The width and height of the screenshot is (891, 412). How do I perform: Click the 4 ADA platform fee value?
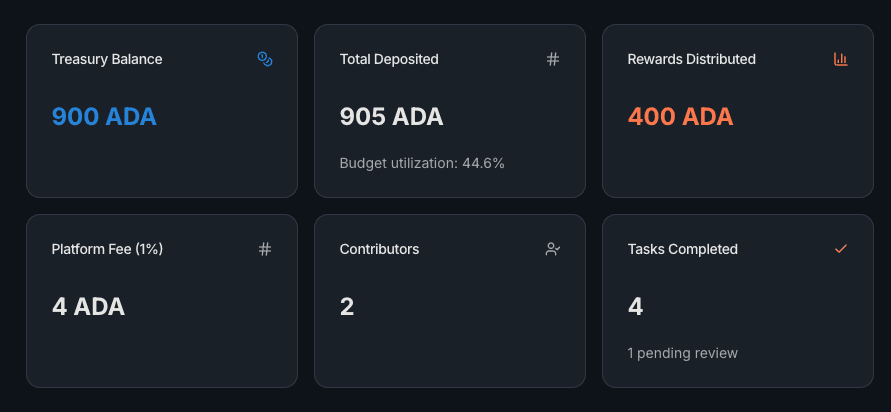coord(88,307)
